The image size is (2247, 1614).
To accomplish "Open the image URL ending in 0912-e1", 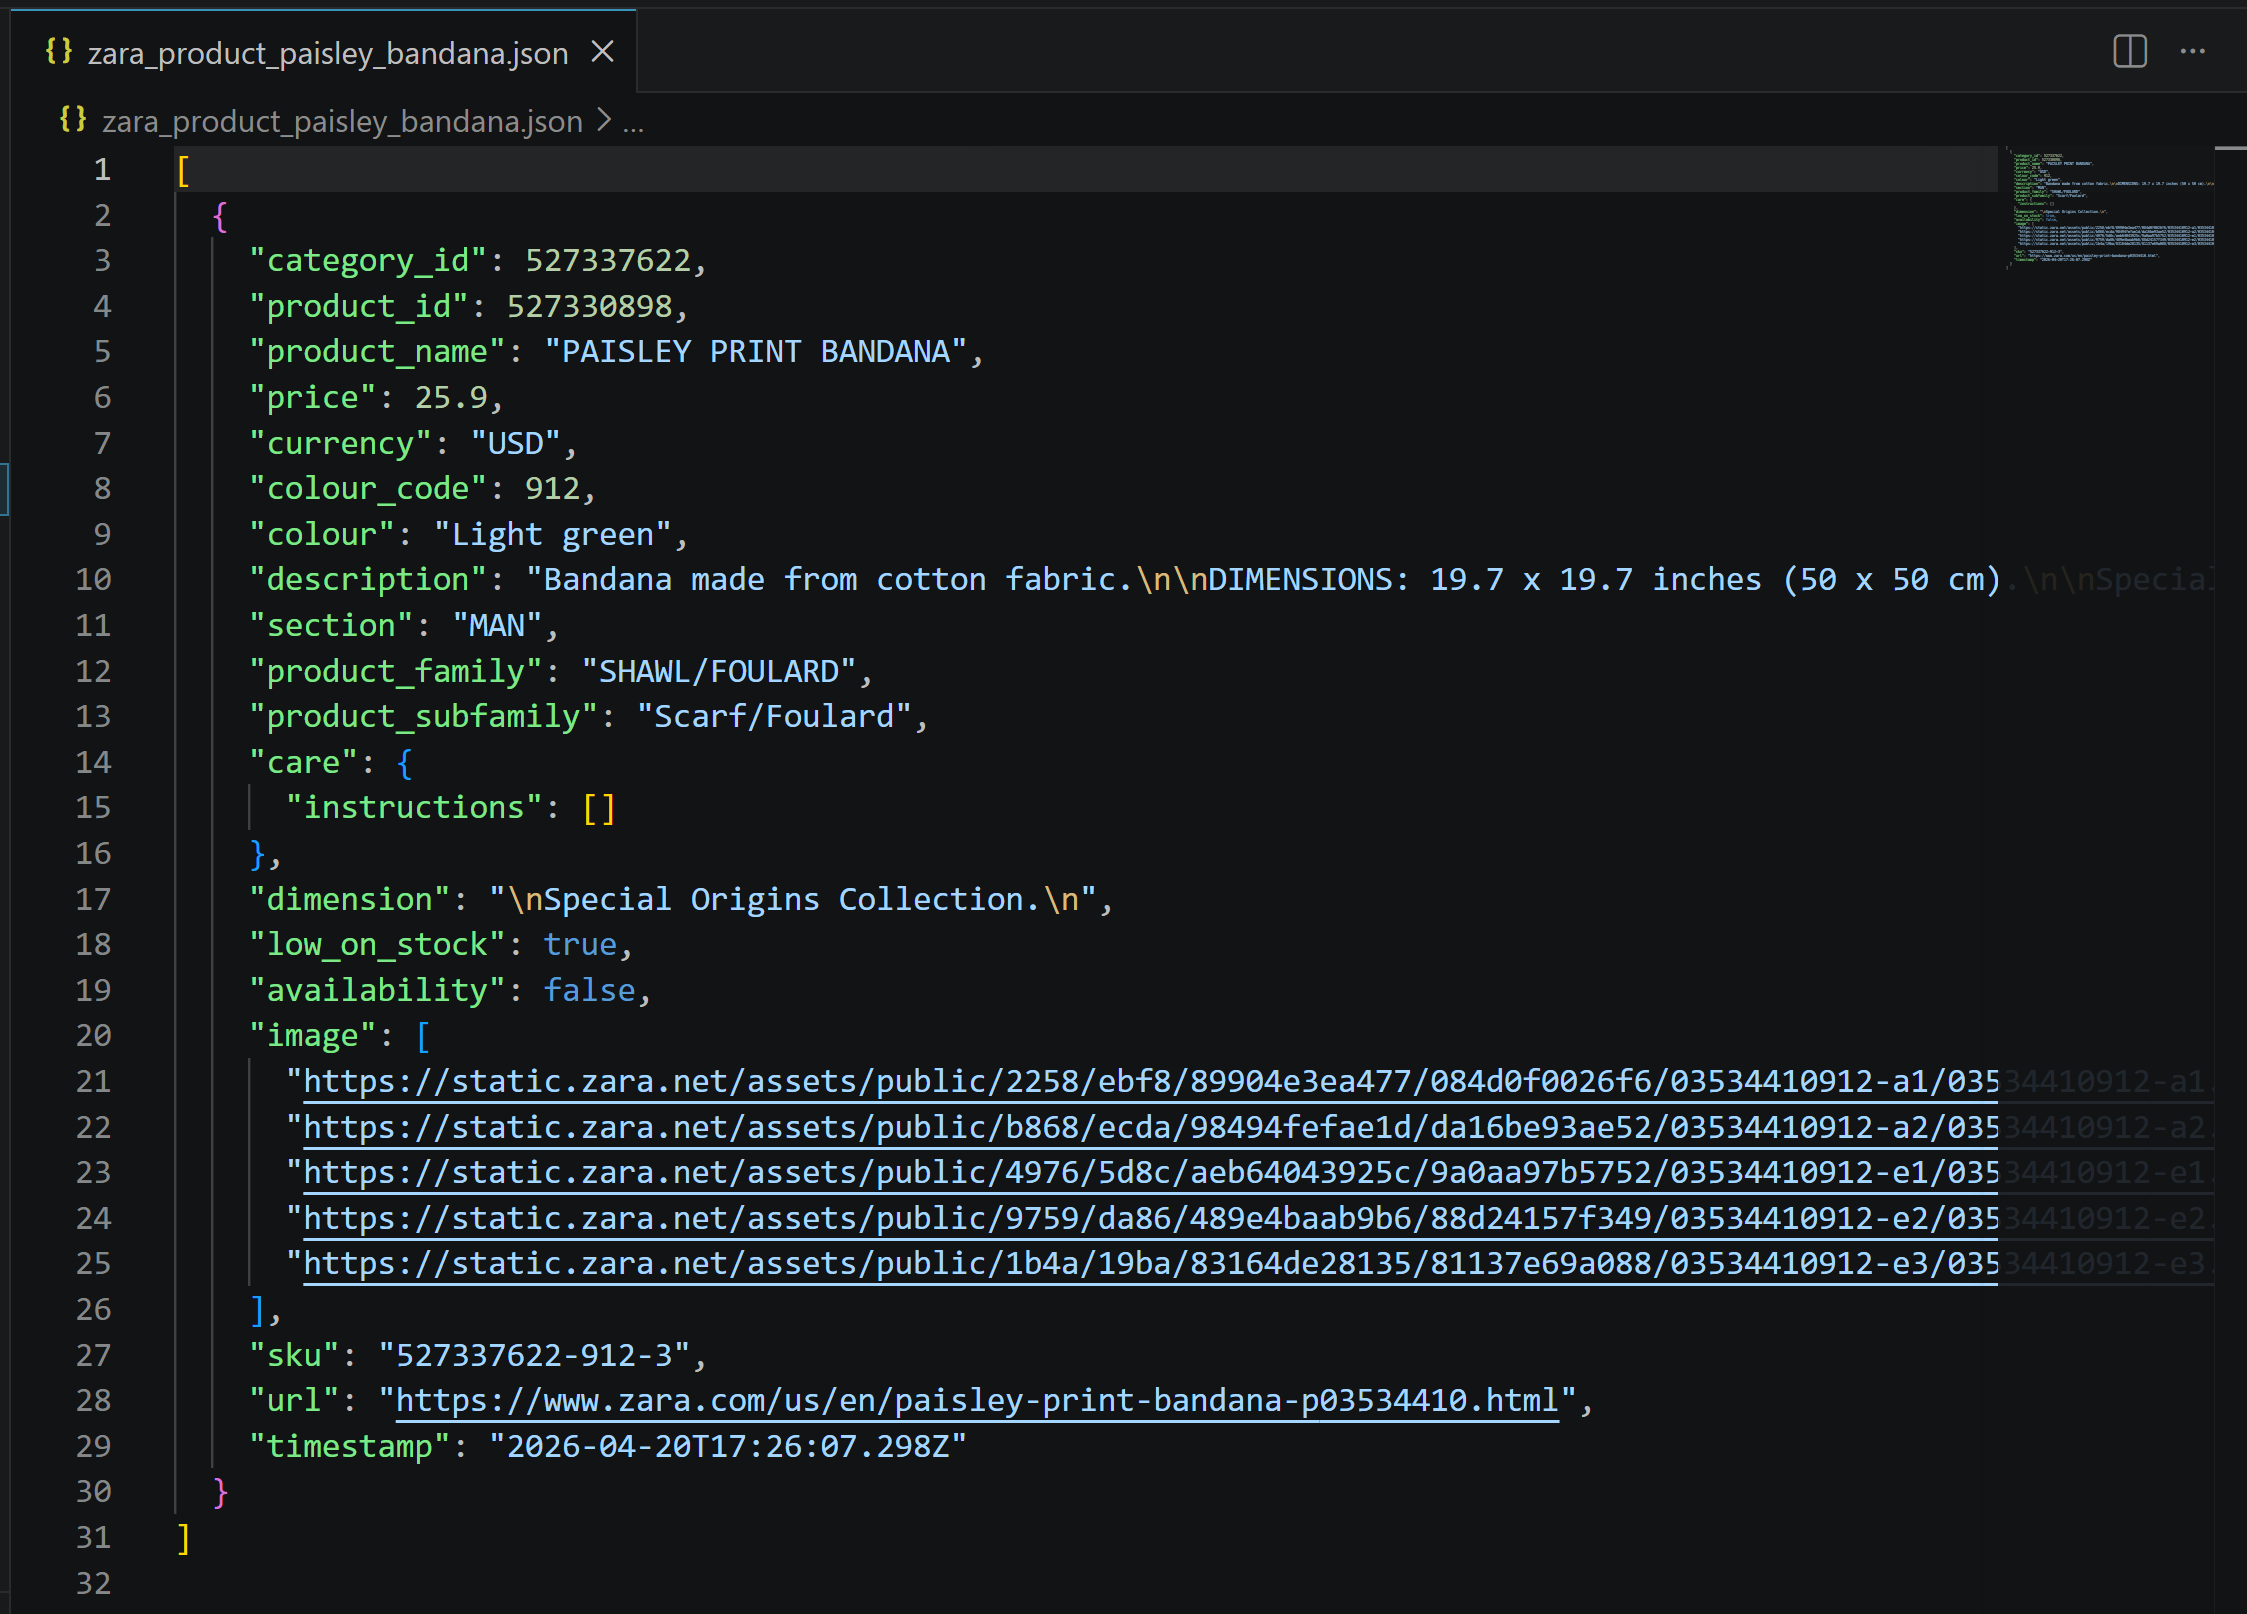I will pos(1150,1173).
